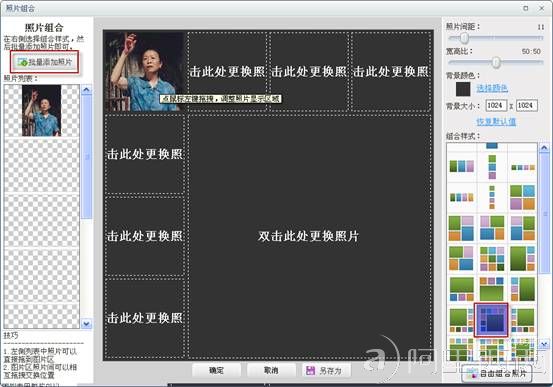Choose the three-by-three nine-square grid layout

click(492, 259)
